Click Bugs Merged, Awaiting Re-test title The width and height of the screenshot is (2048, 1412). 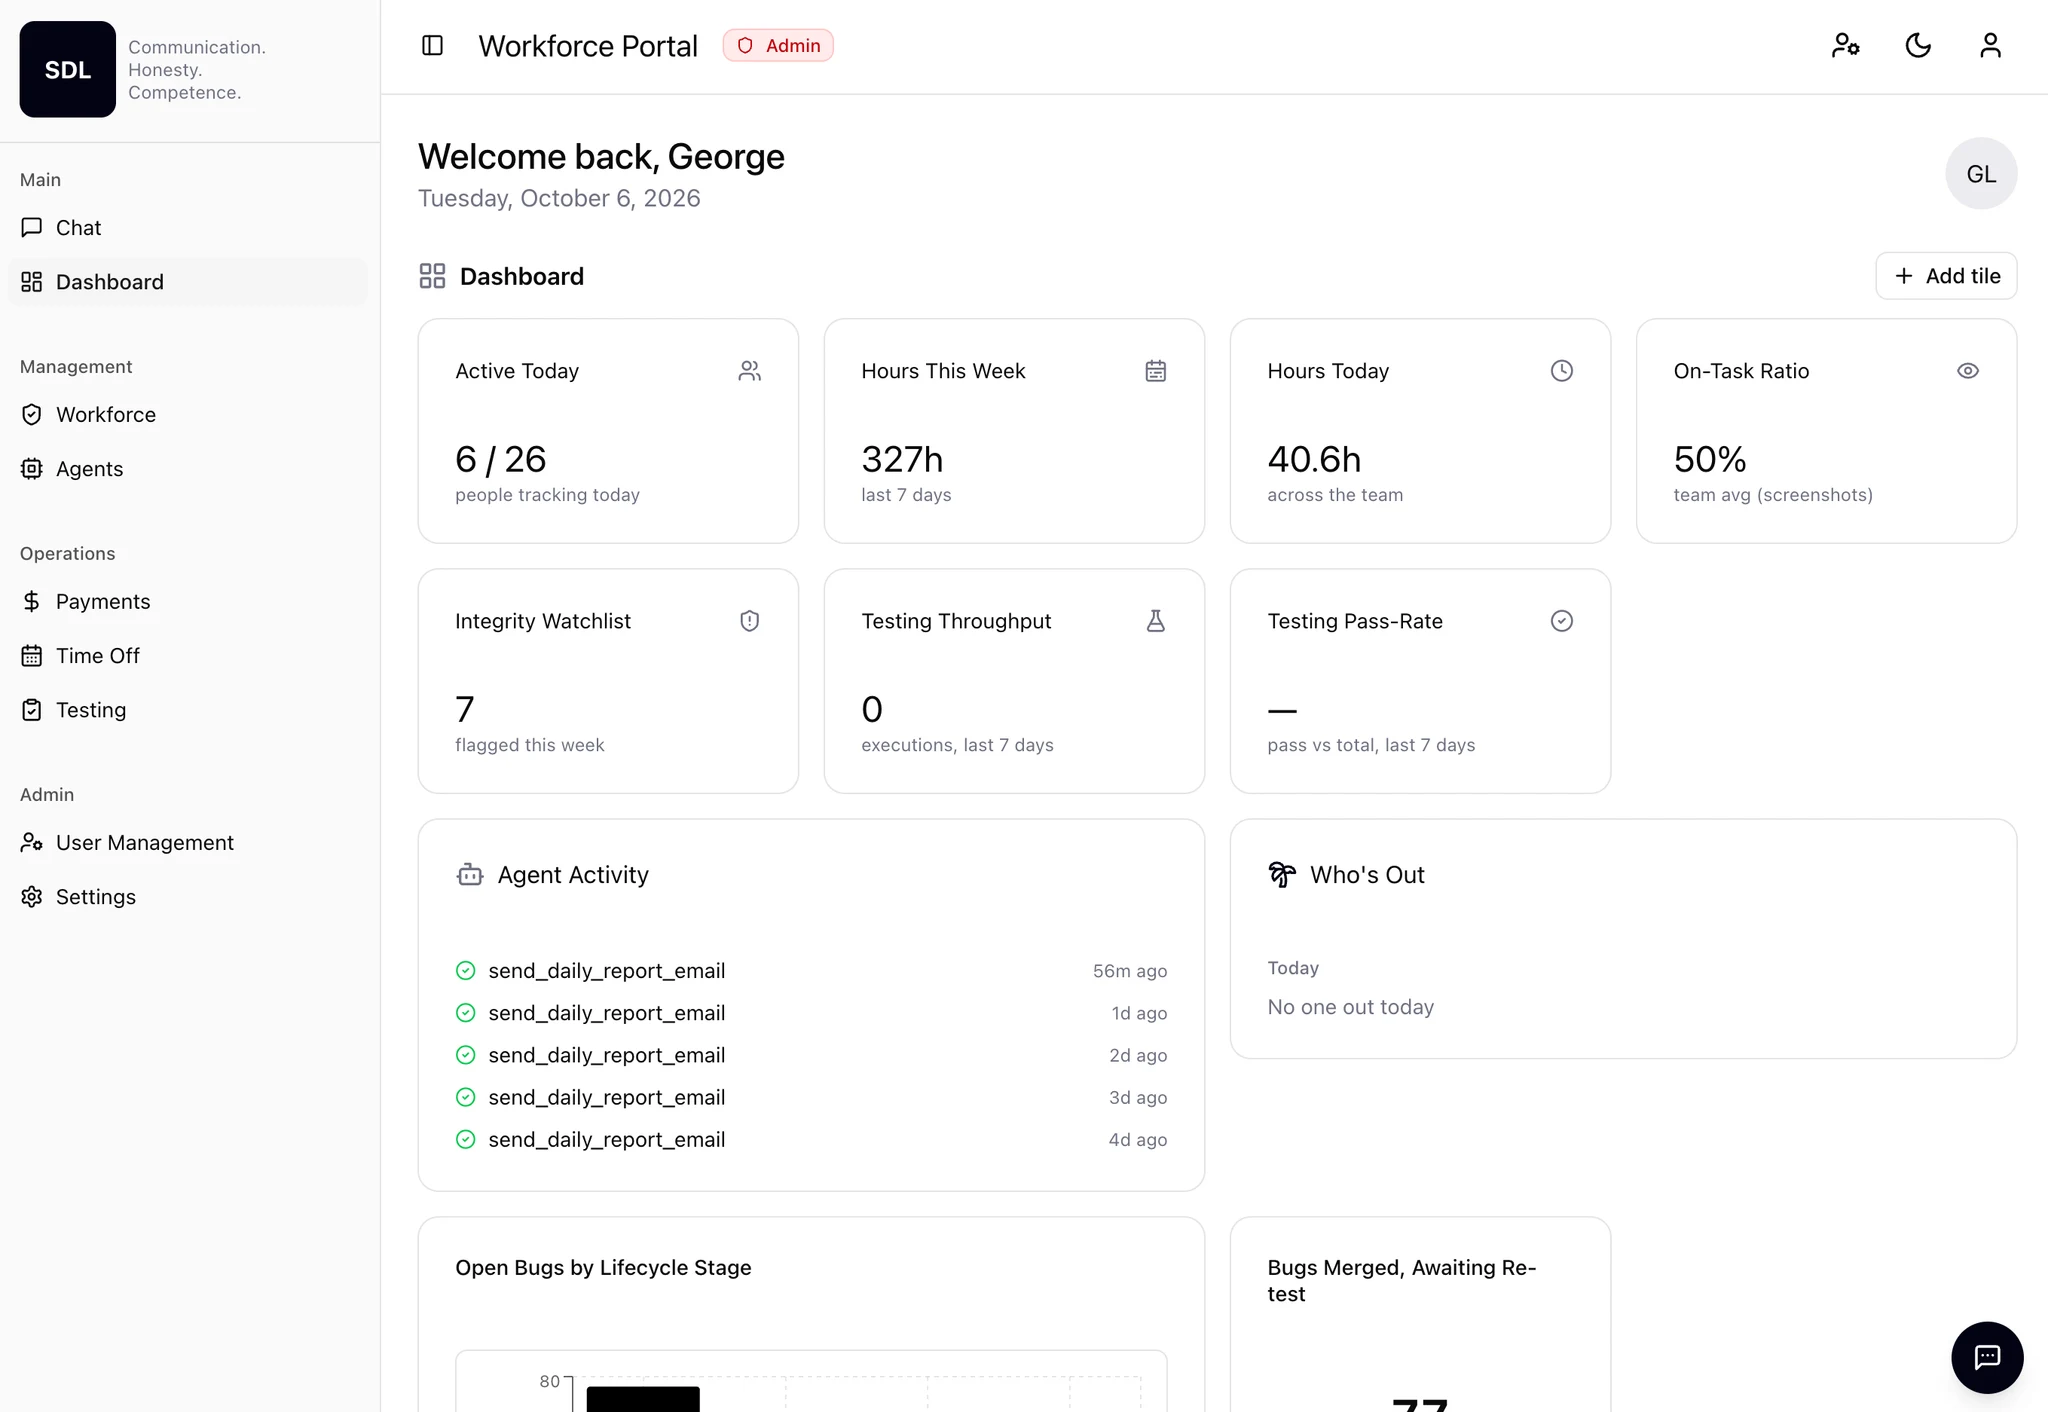coord(1401,1280)
